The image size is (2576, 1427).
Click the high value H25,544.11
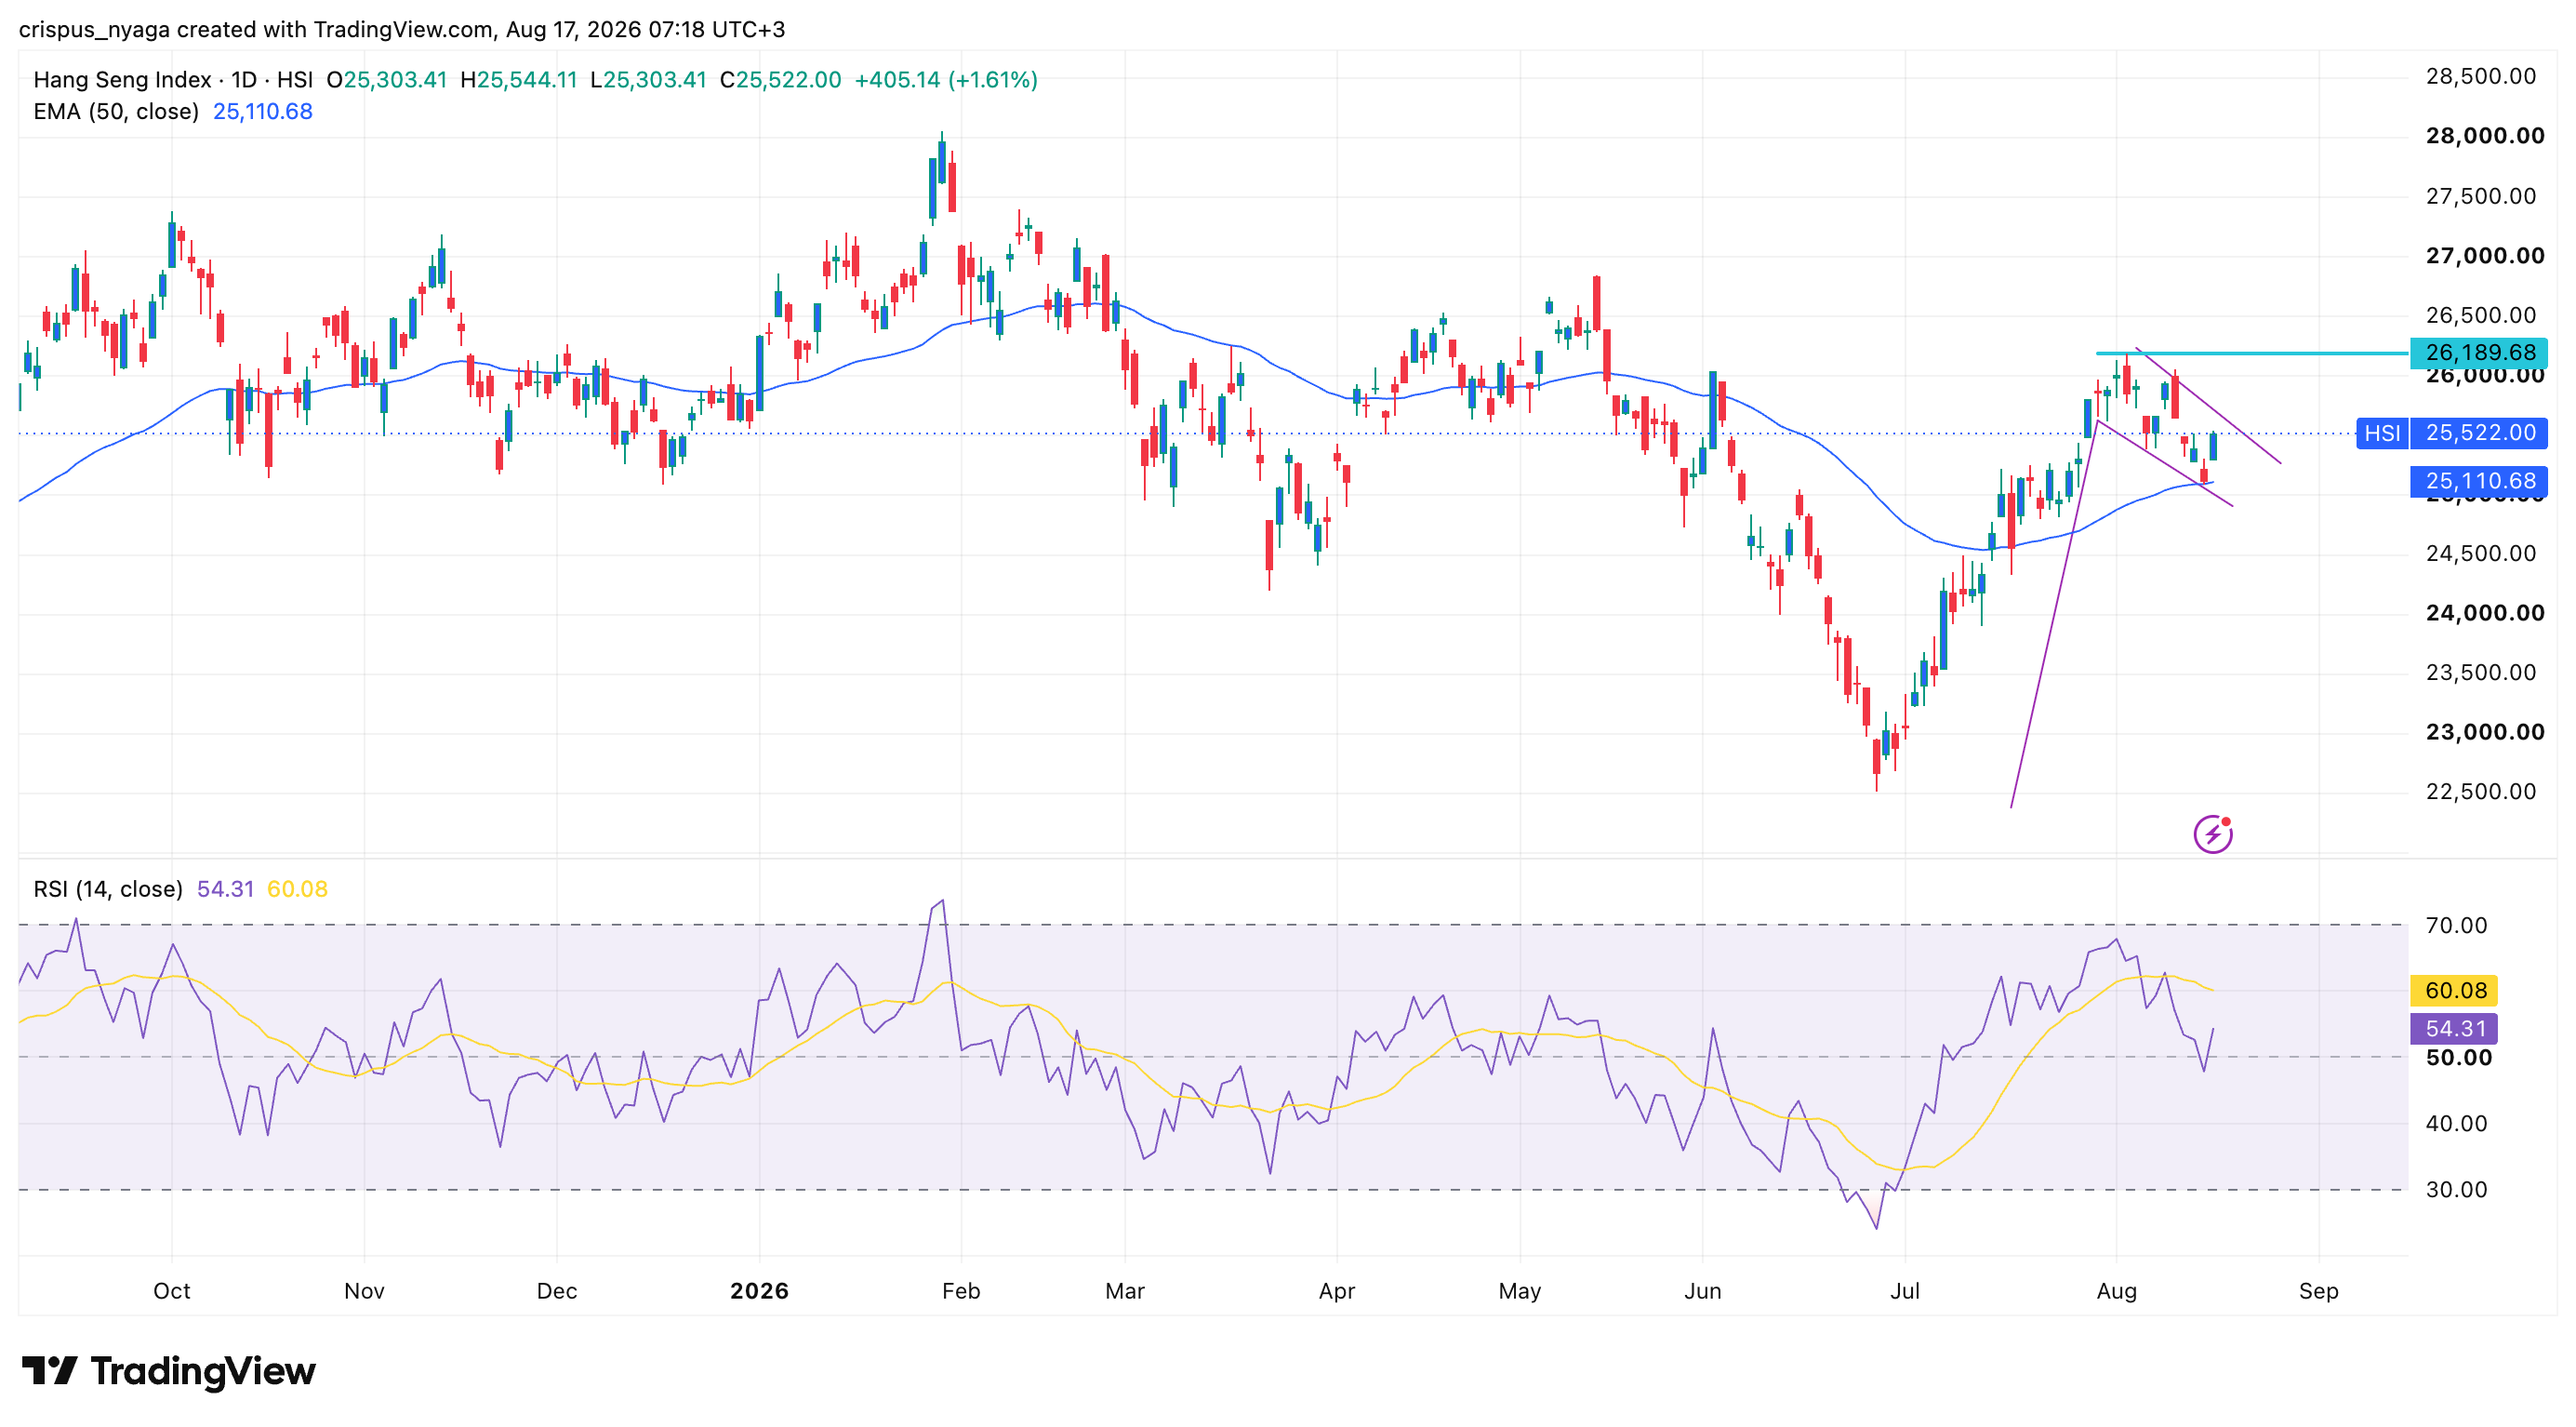pos(519,80)
